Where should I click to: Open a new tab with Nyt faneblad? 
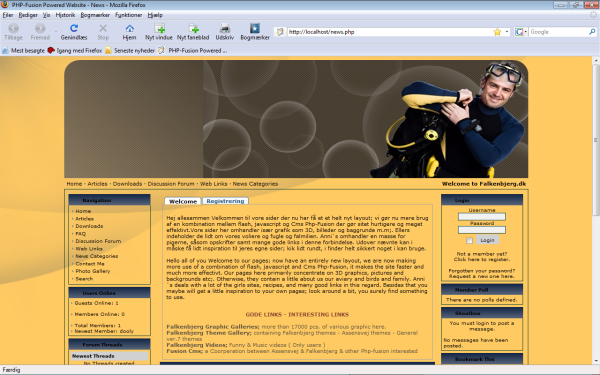click(194, 28)
